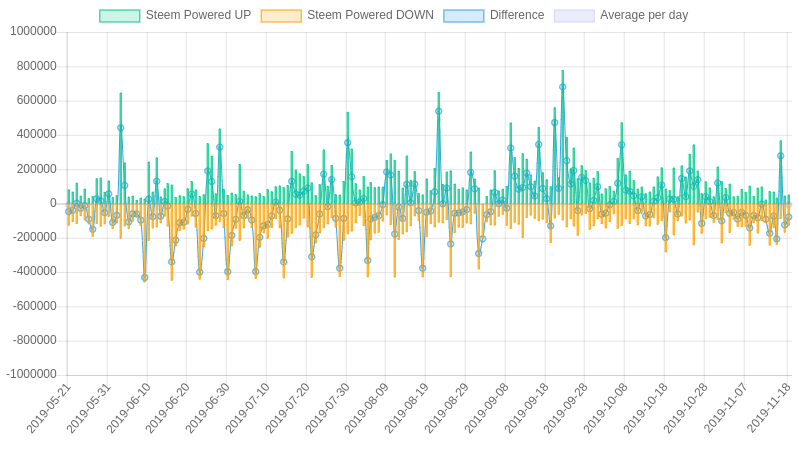Toggle the Steem Powered DOWN legend label
Screen dimensions: 798x450
370,15
